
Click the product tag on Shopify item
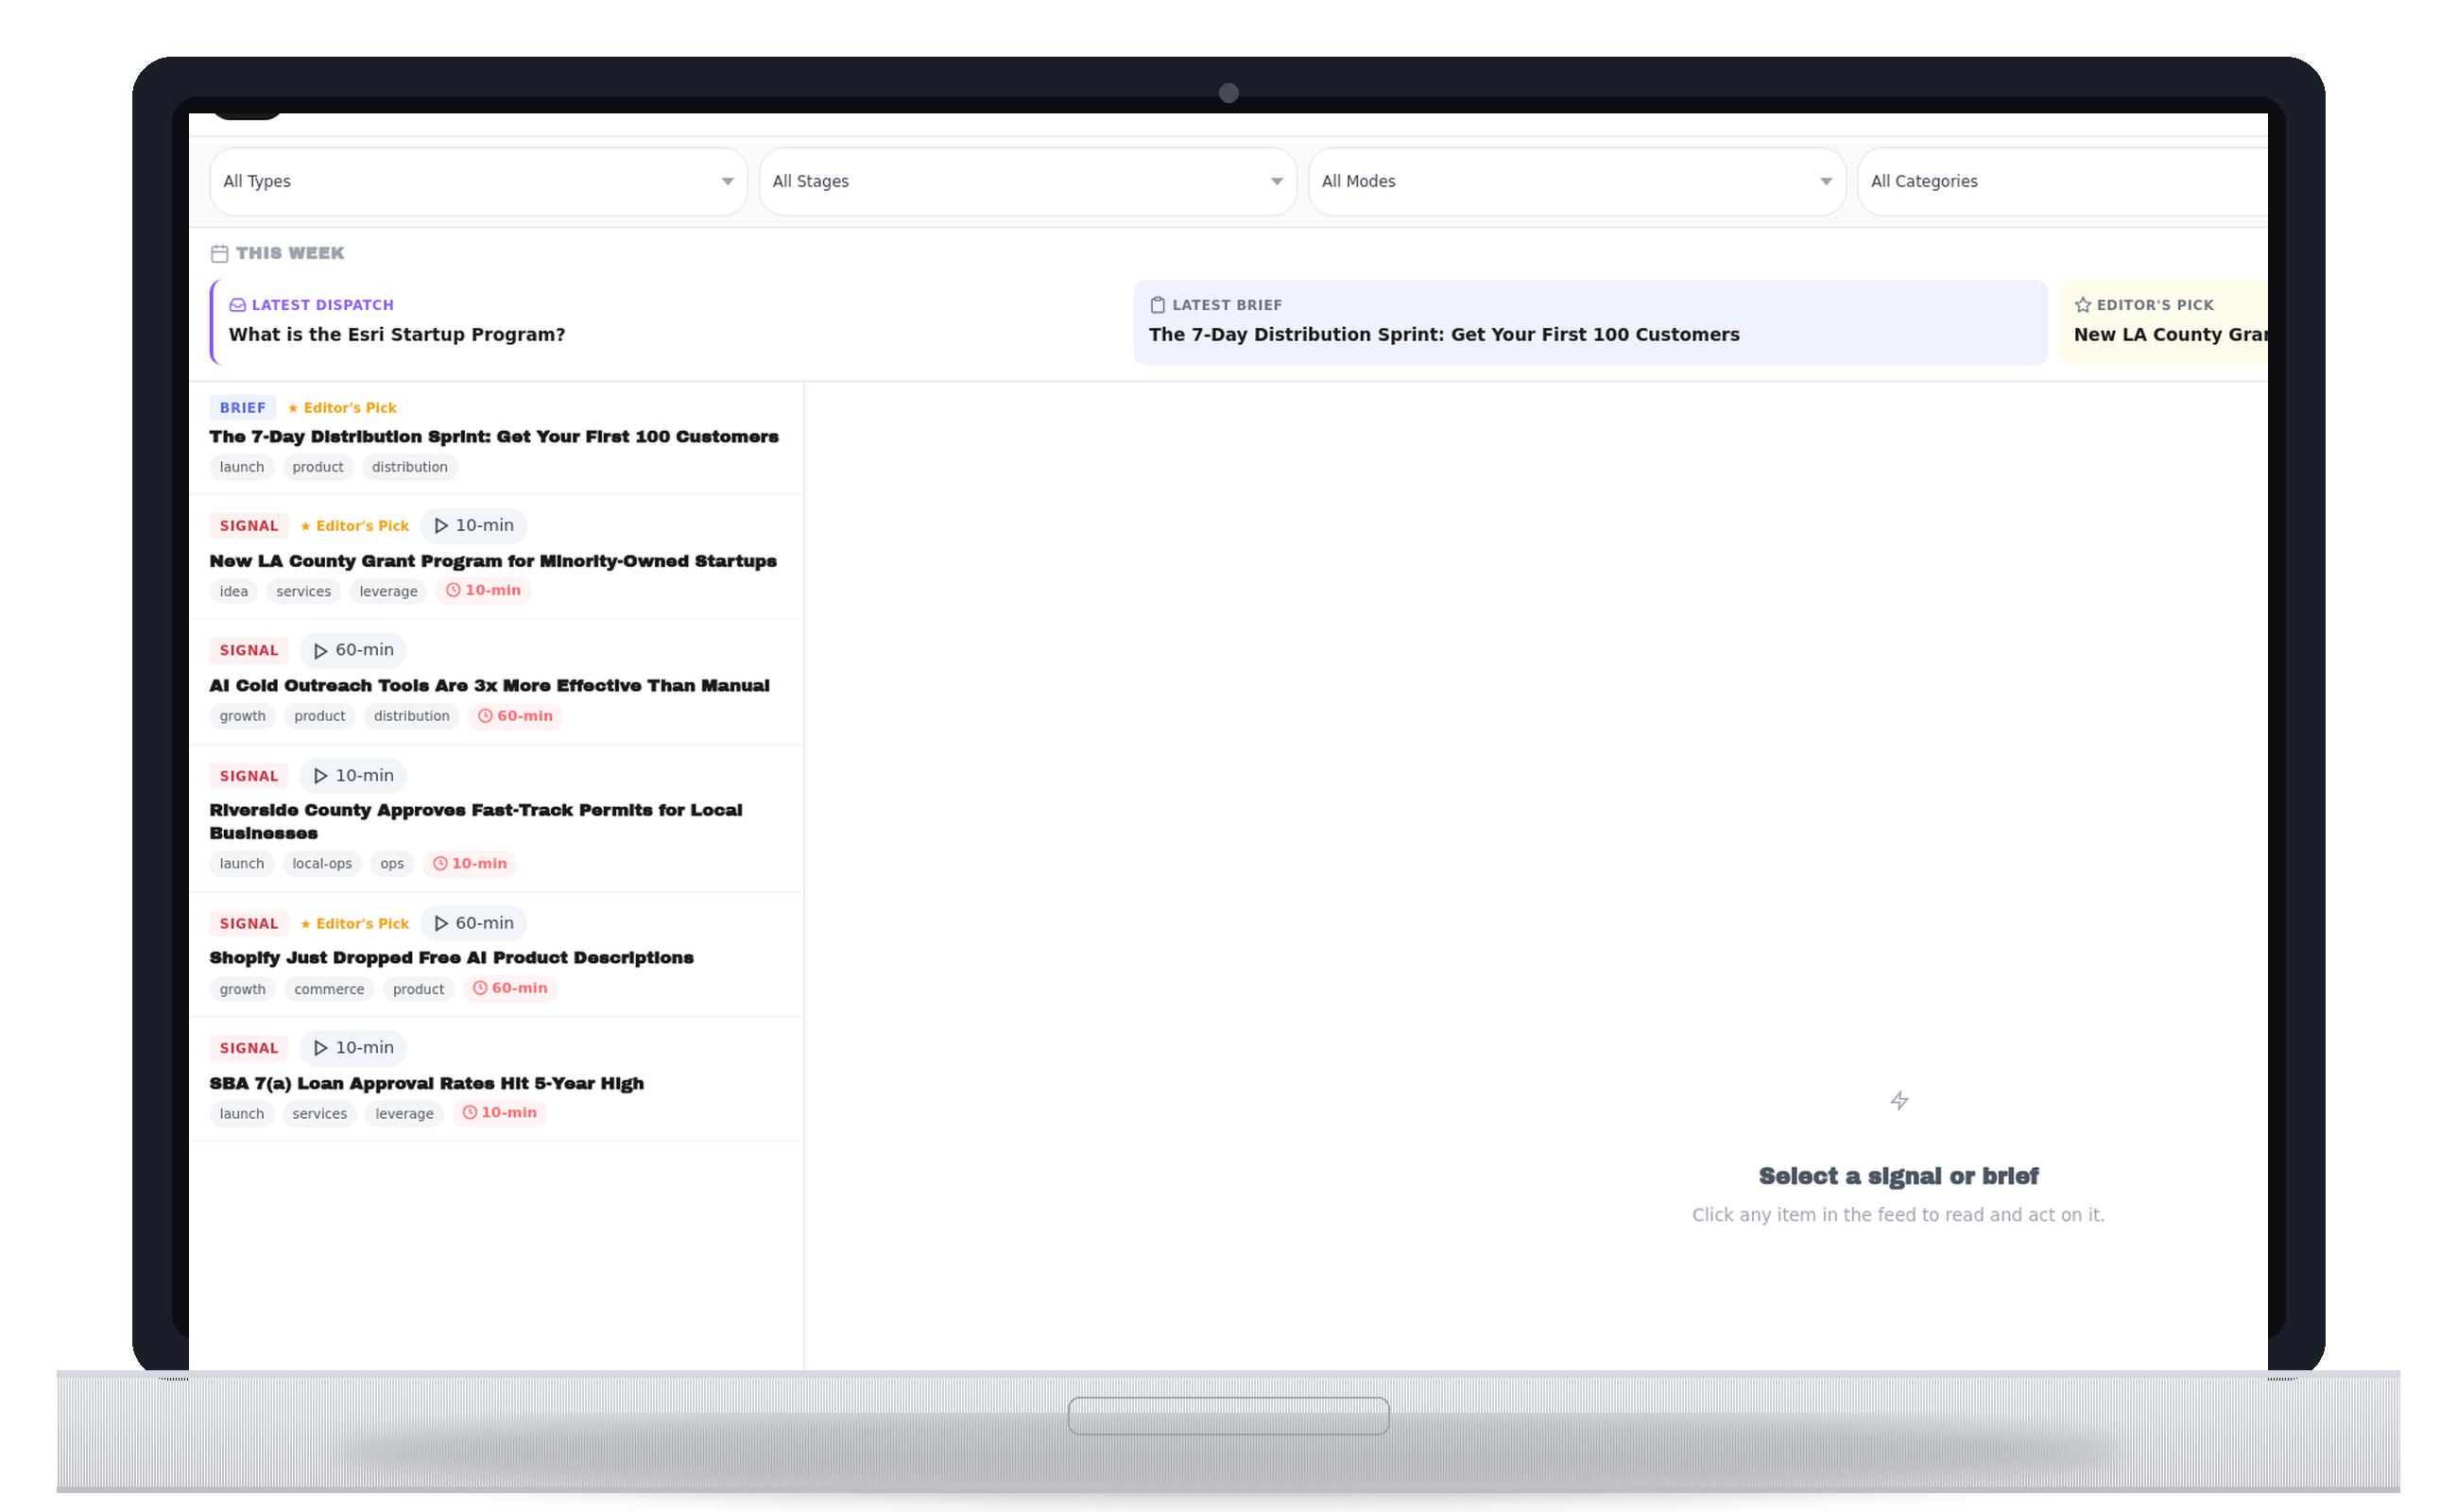(418, 989)
